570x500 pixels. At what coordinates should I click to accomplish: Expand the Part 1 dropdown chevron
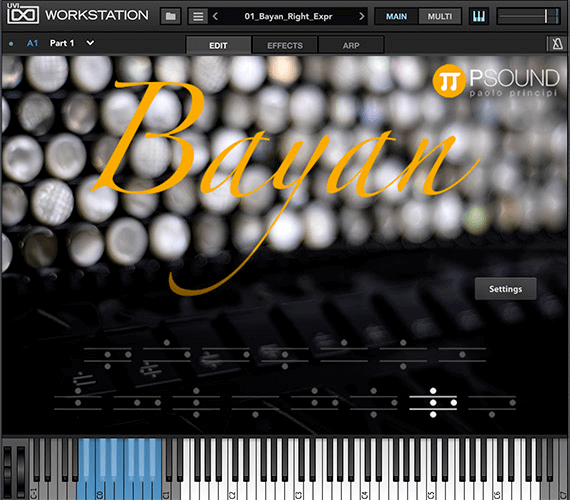pyautogui.click(x=90, y=43)
